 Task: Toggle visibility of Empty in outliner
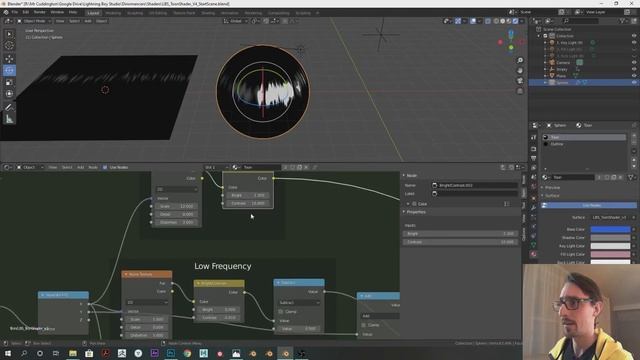coord(634,69)
